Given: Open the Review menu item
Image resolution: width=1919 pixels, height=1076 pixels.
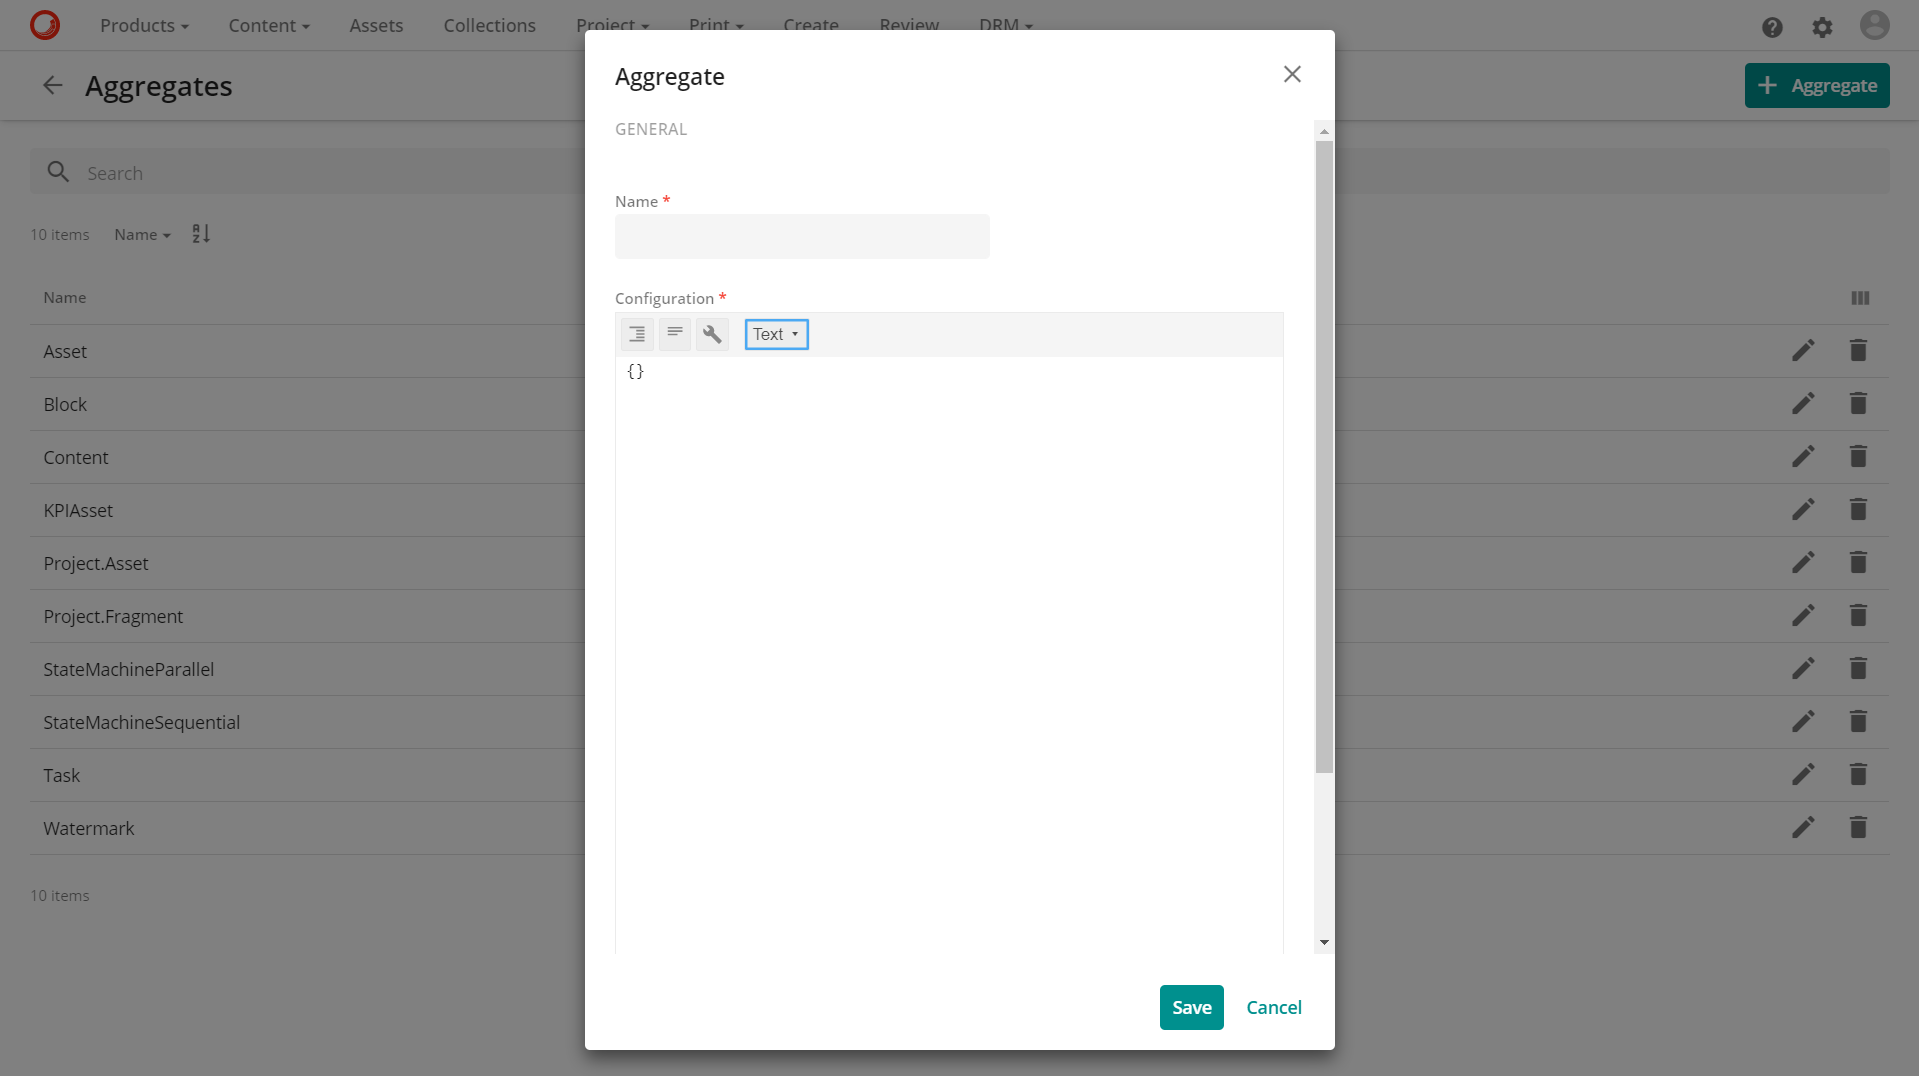Looking at the screenshot, I should tap(909, 24).
